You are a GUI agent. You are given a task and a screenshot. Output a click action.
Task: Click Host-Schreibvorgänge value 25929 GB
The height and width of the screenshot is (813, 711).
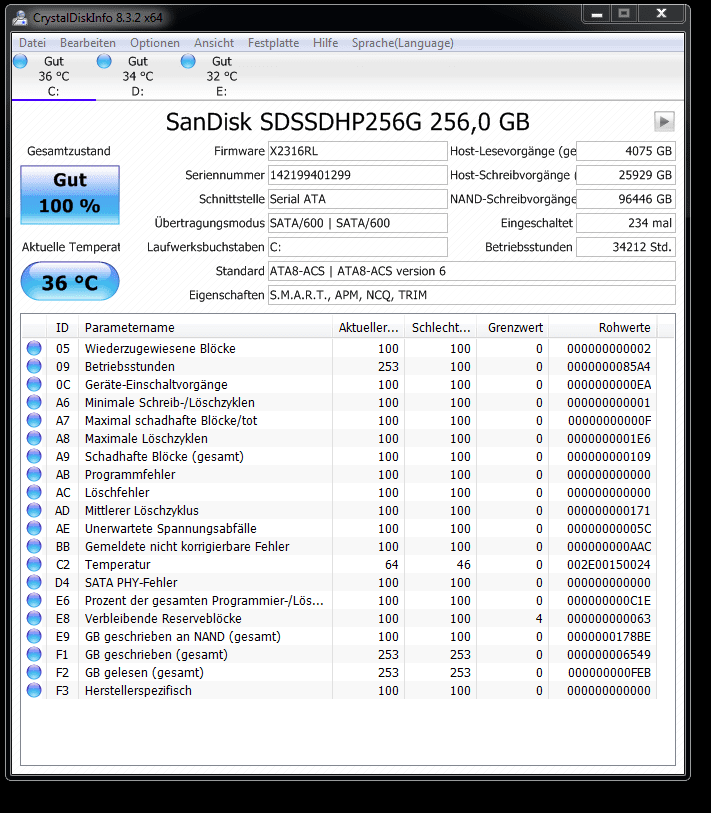point(625,175)
